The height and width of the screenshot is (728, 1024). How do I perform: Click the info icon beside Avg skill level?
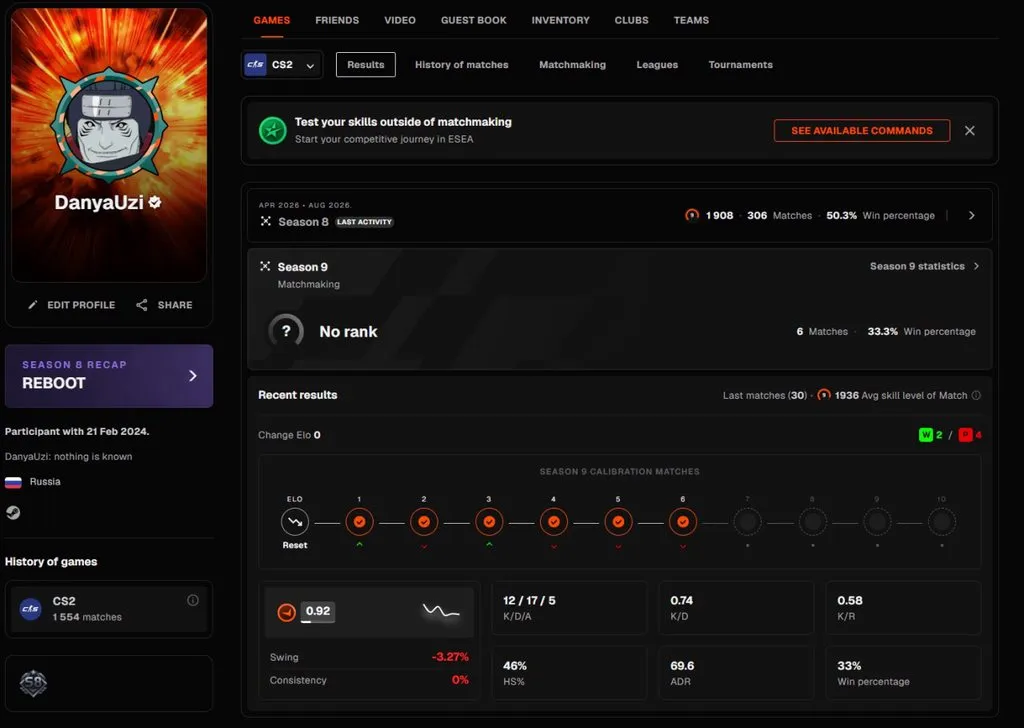tap(976, 395)
